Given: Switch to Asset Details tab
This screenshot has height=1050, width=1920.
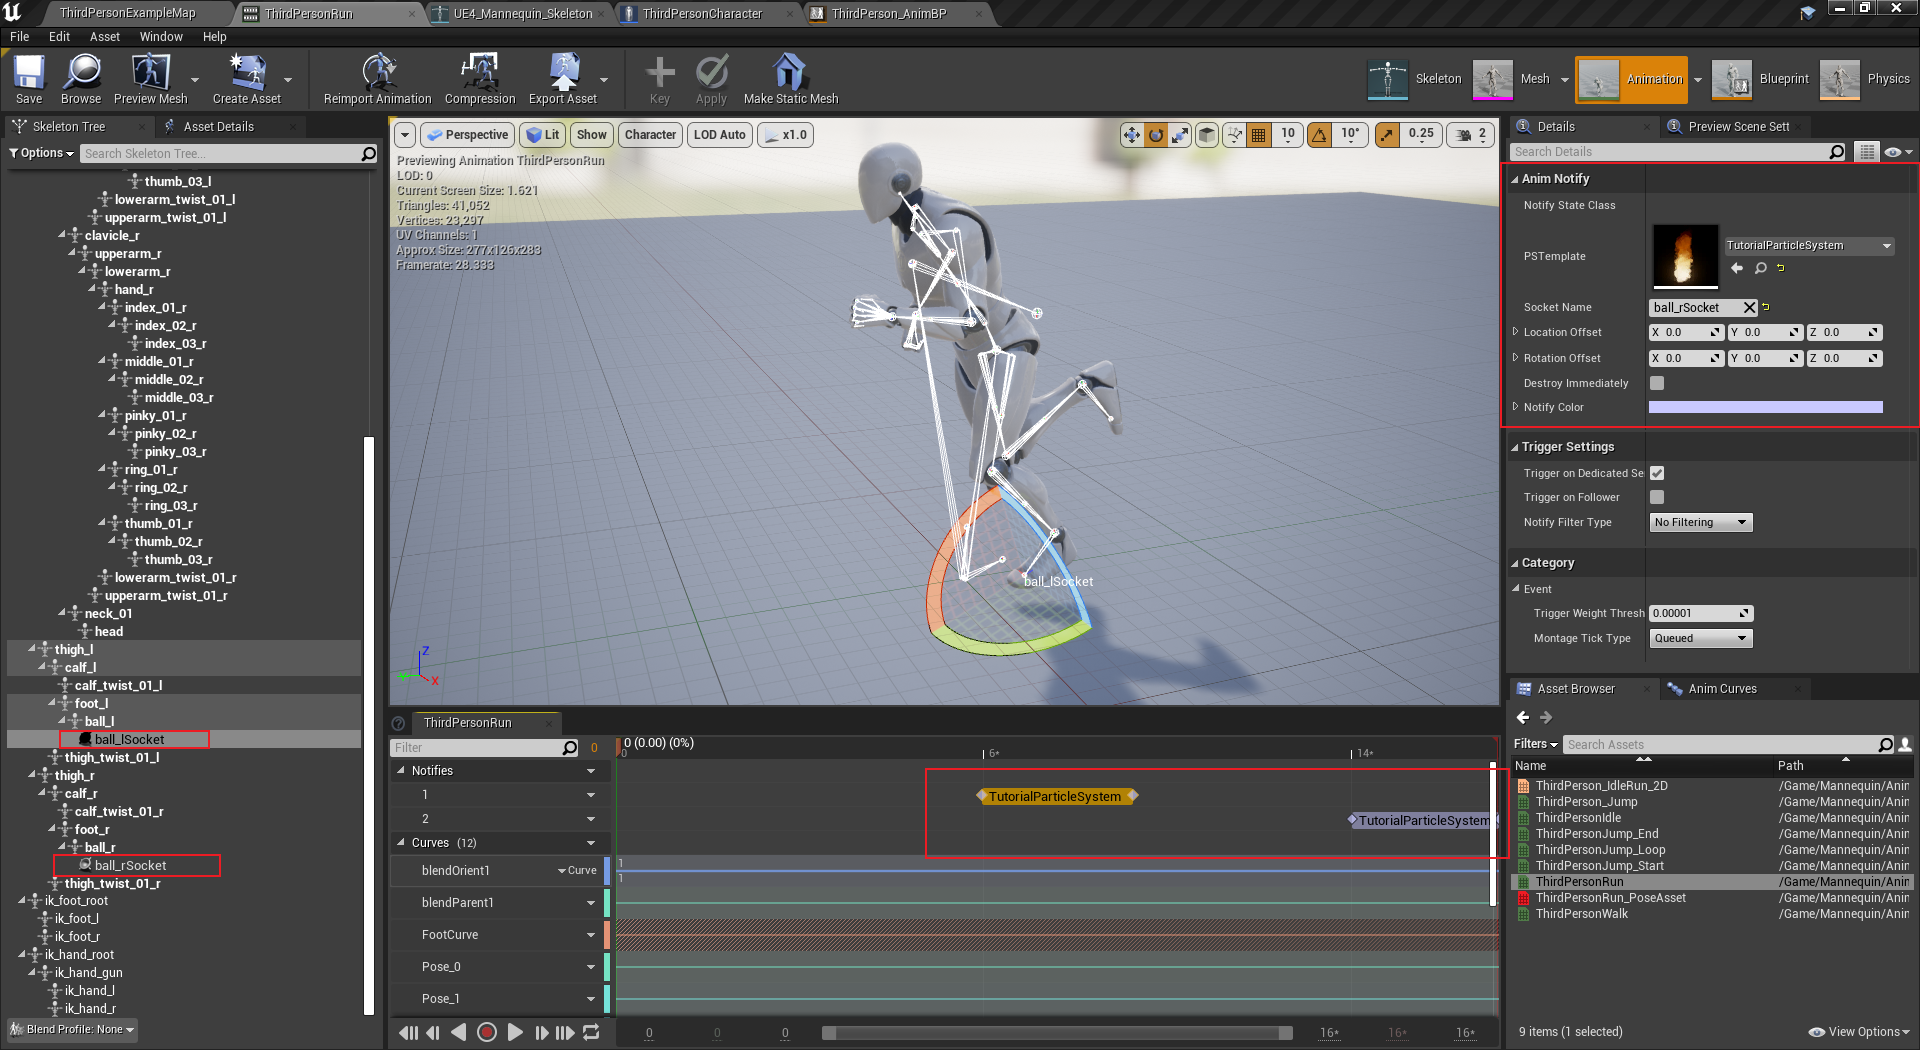Looking at the screenshot, I should 219,127.
